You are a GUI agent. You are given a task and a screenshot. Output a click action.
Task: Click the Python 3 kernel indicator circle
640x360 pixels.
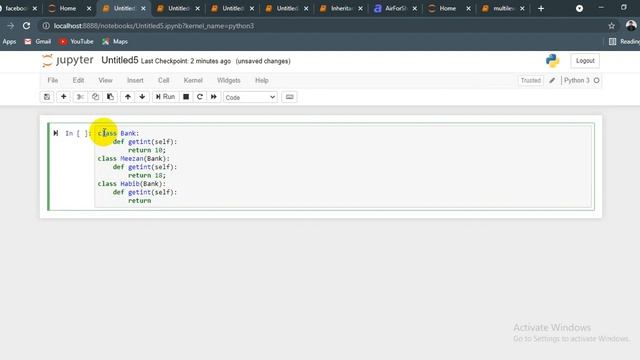pyautogui.click(x=596, y=80)
